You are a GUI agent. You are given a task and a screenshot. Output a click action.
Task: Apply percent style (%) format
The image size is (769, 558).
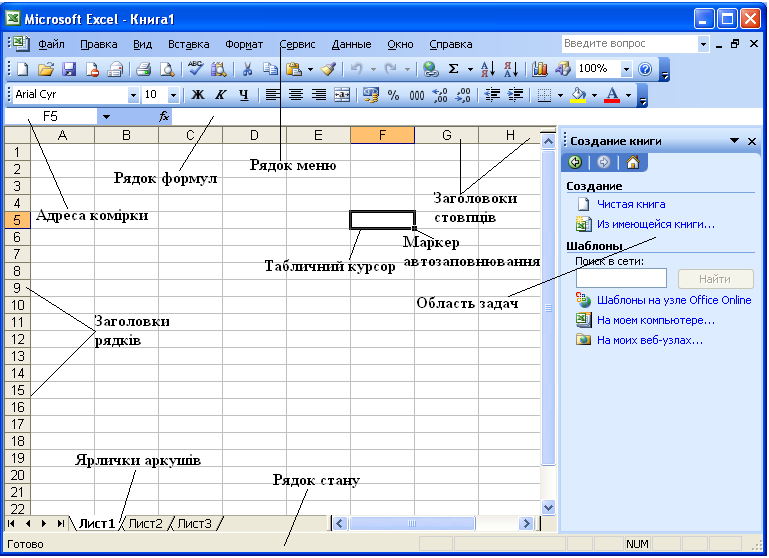click(x=393, y=95)
